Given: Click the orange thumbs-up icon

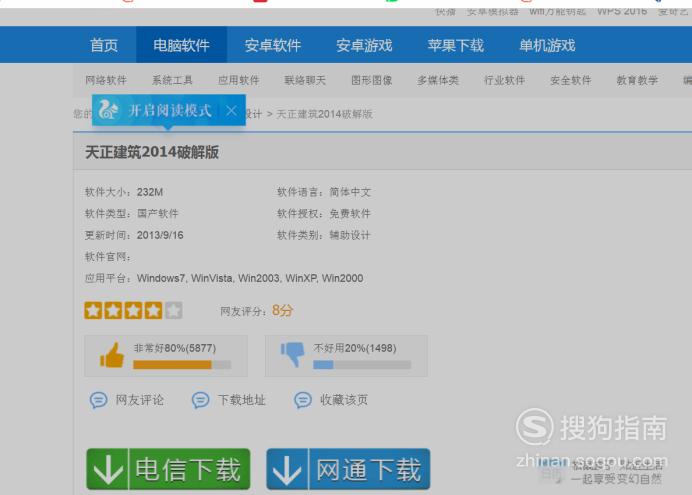Looking at the screenshot, I should tap(112, 355).
